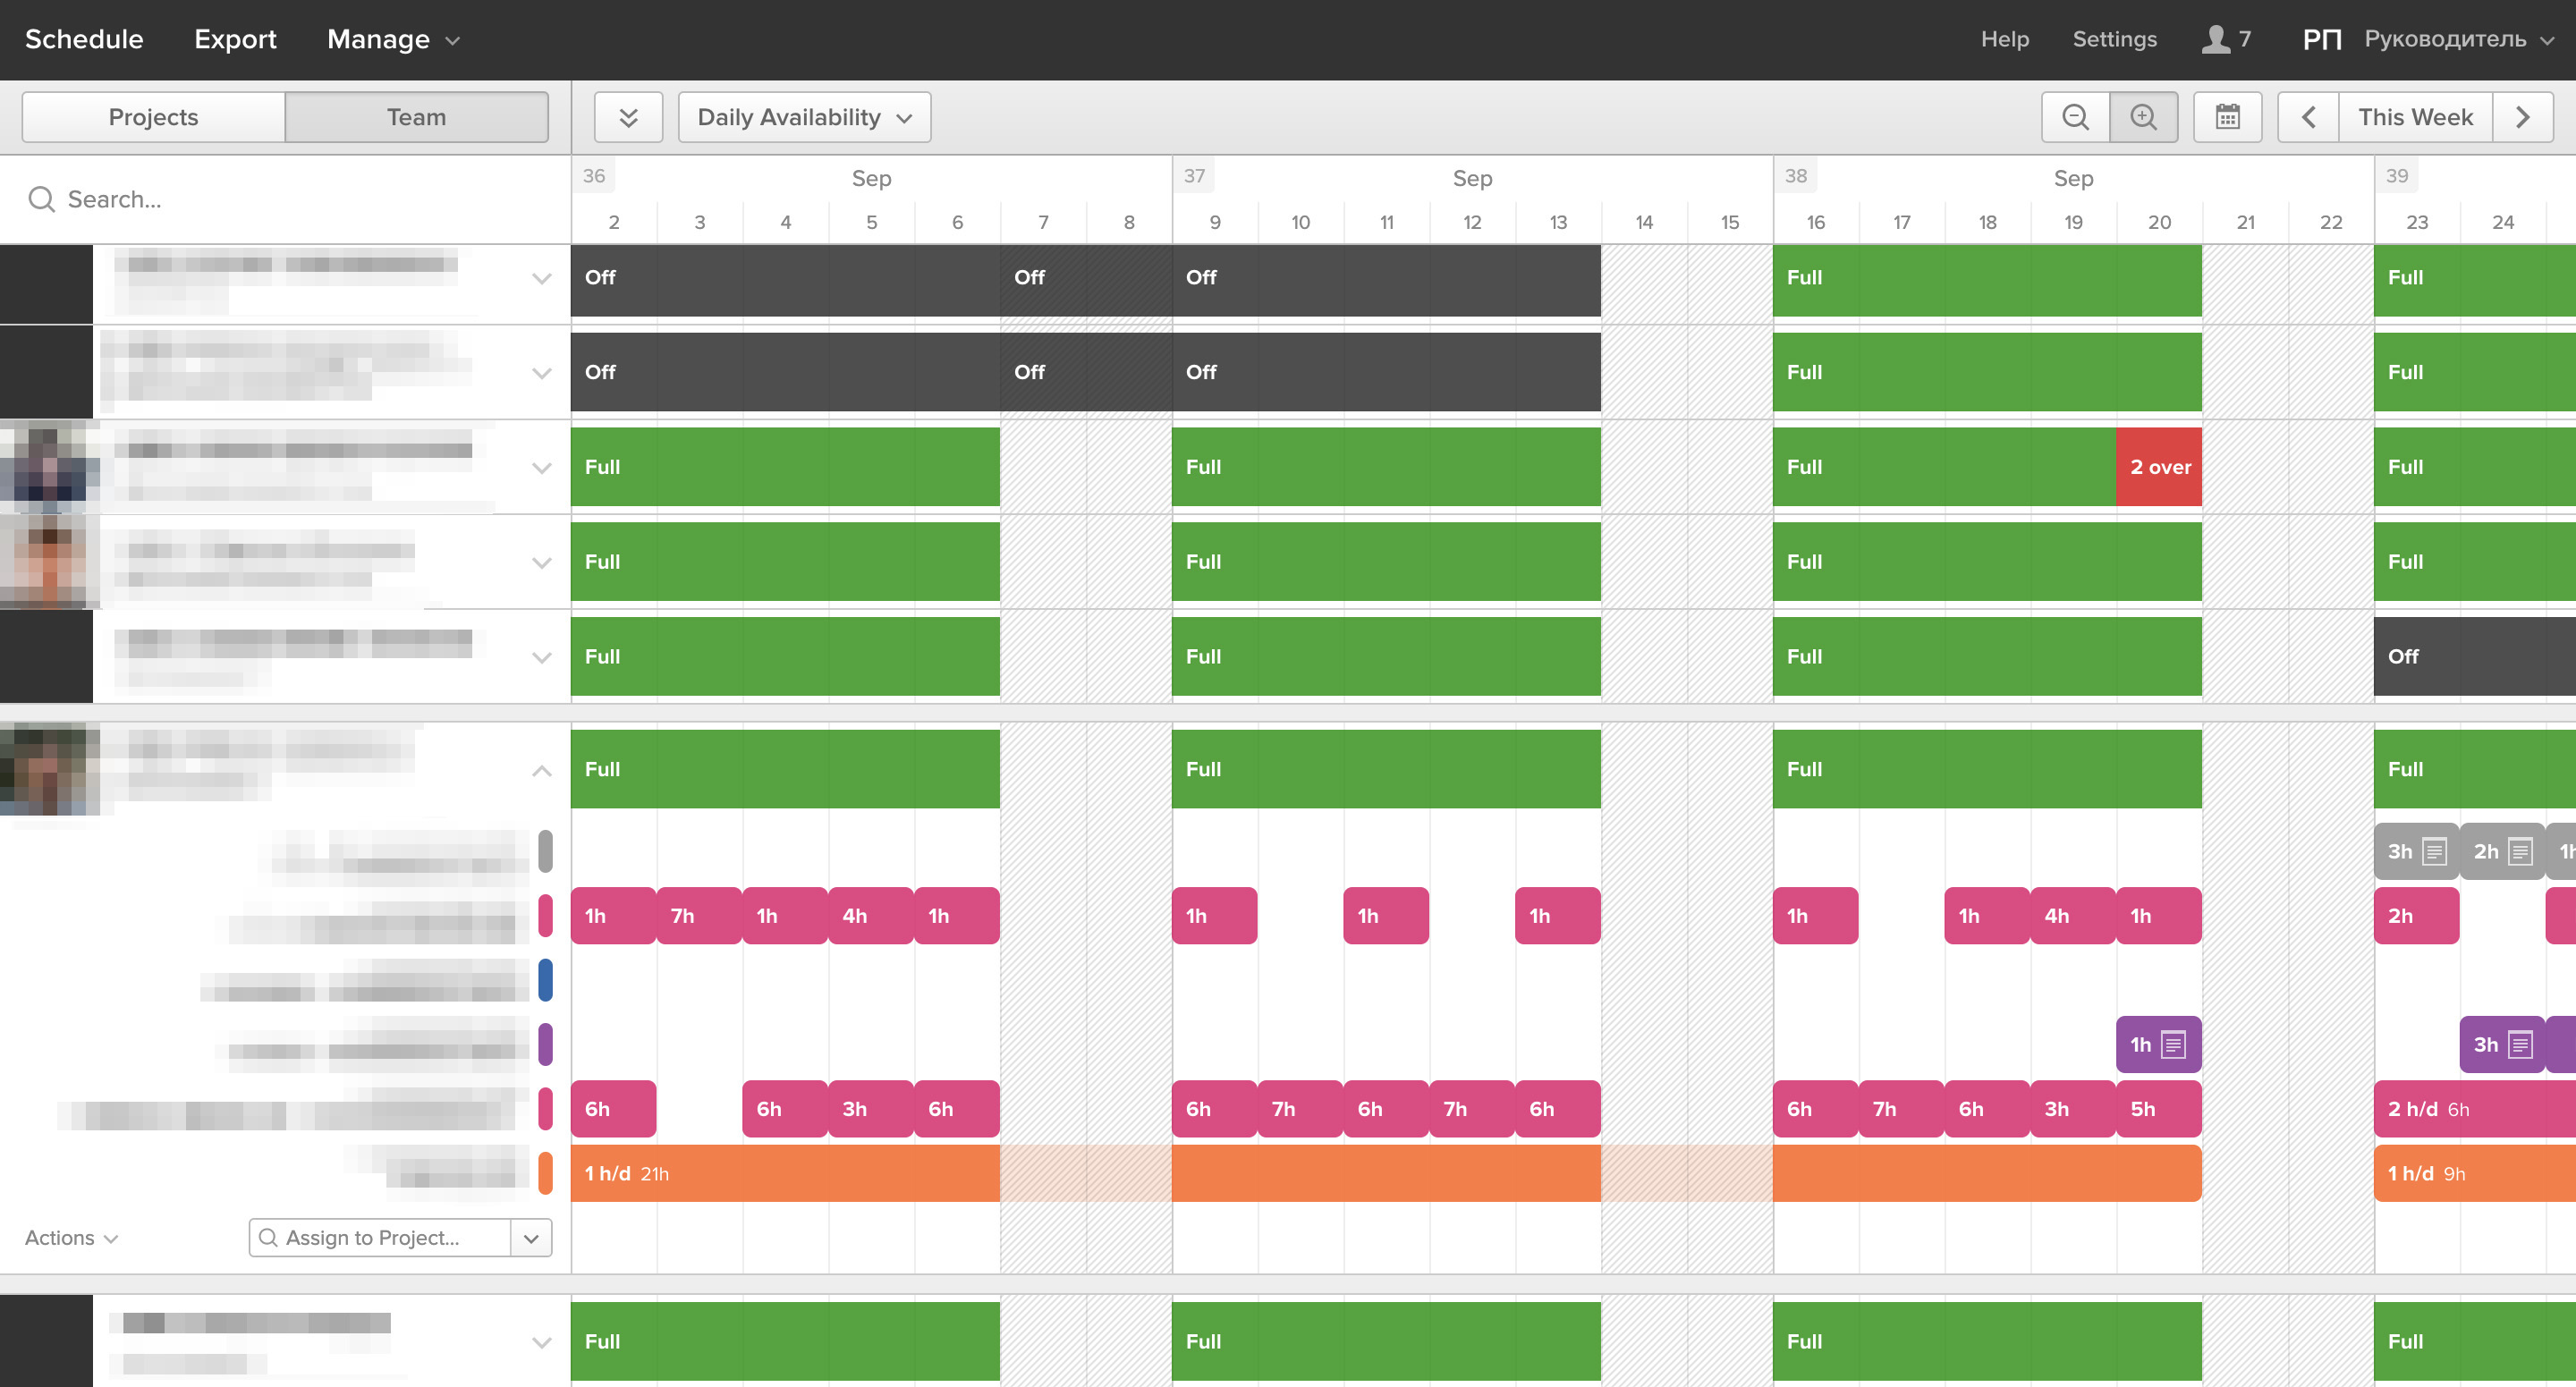This screenshot has height=1387, width=2576.
Task: Click the search magnifier zoom-out icon
Action: coord(2075,116)
